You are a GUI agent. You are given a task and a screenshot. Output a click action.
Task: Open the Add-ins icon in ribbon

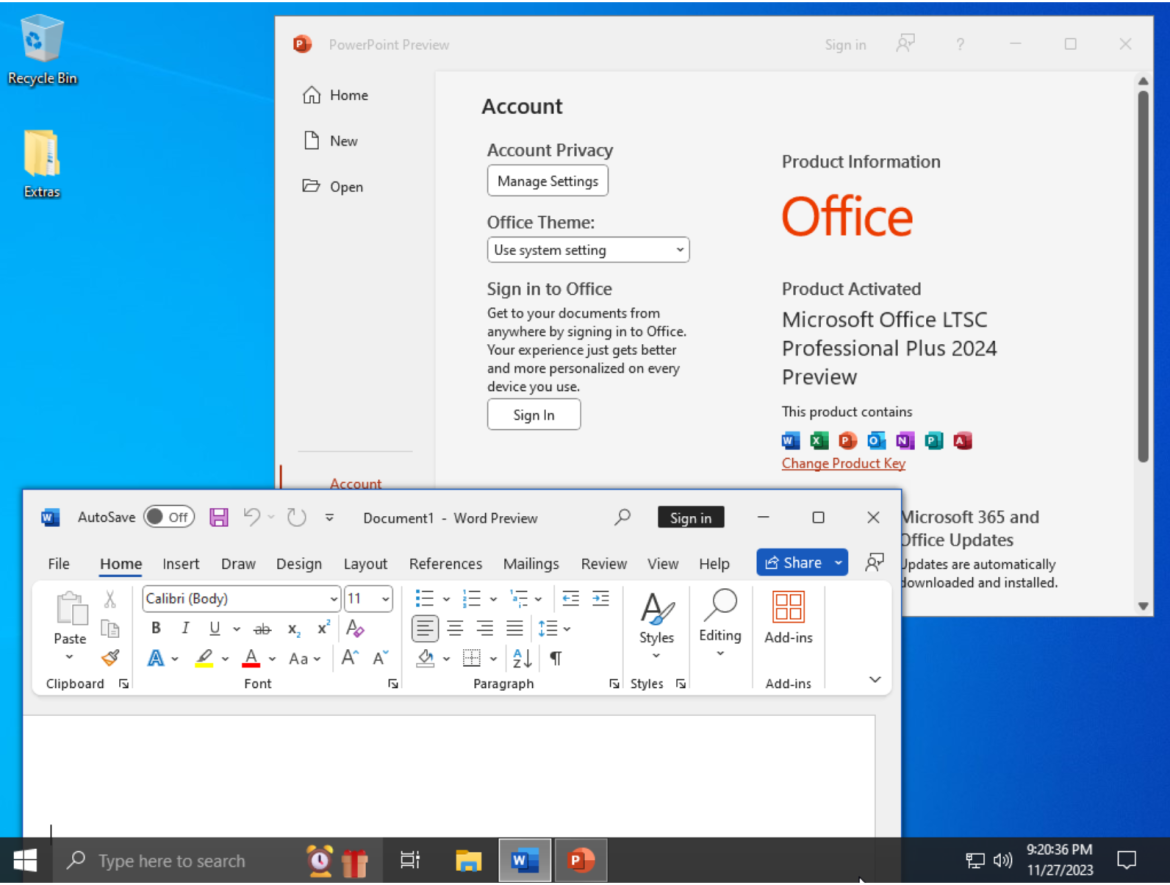[x=788, y=616]
